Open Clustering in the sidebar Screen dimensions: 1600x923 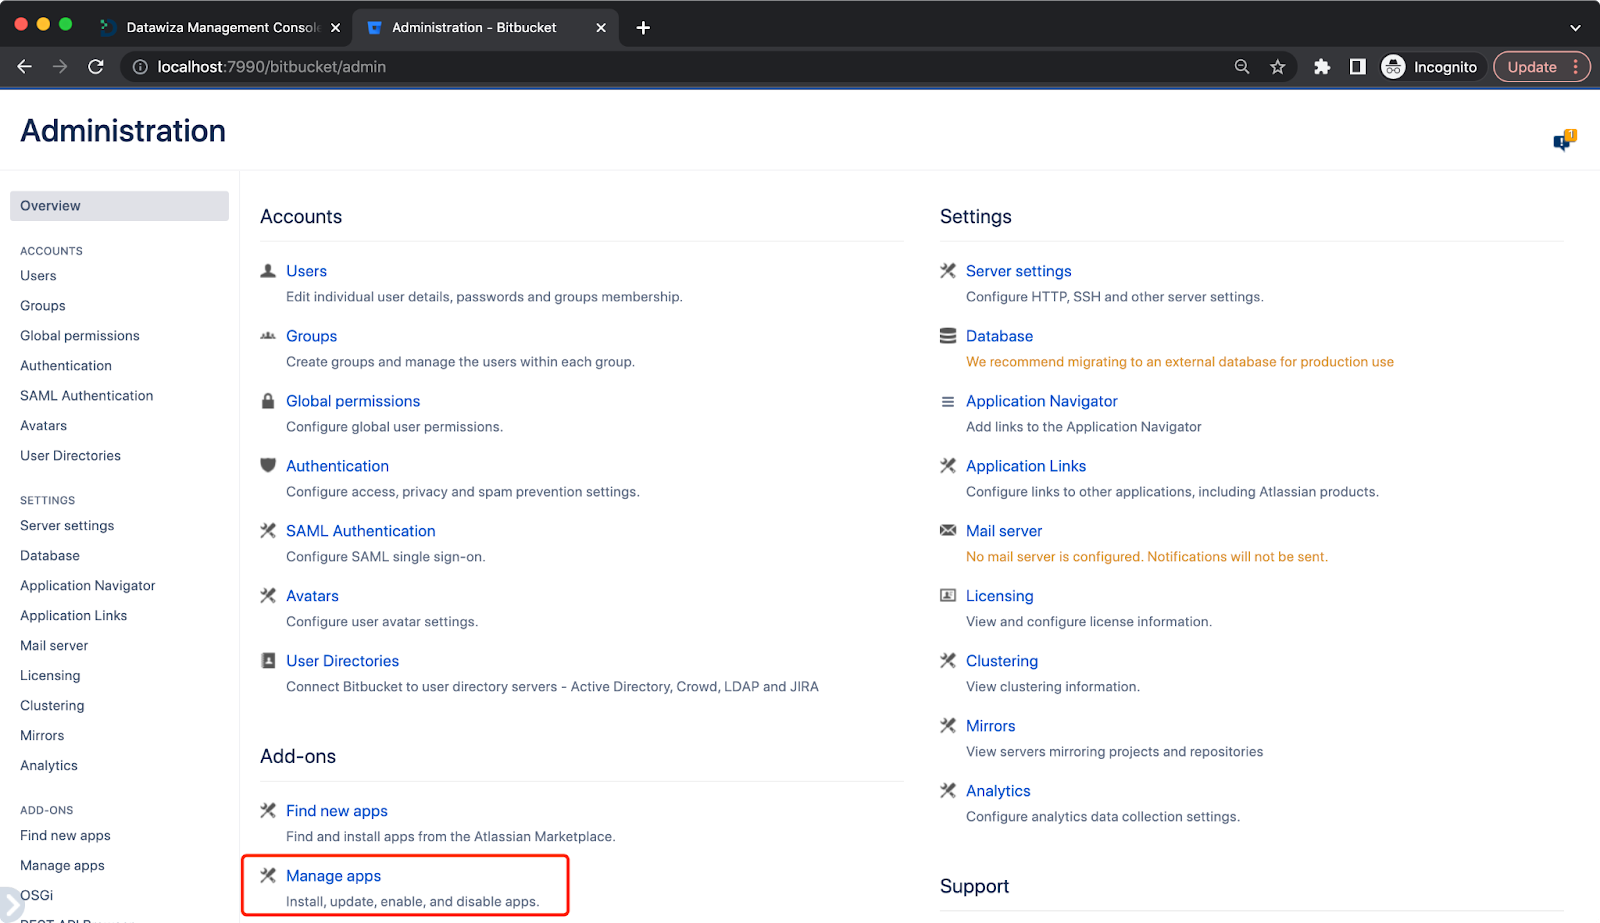coord(52,706)
